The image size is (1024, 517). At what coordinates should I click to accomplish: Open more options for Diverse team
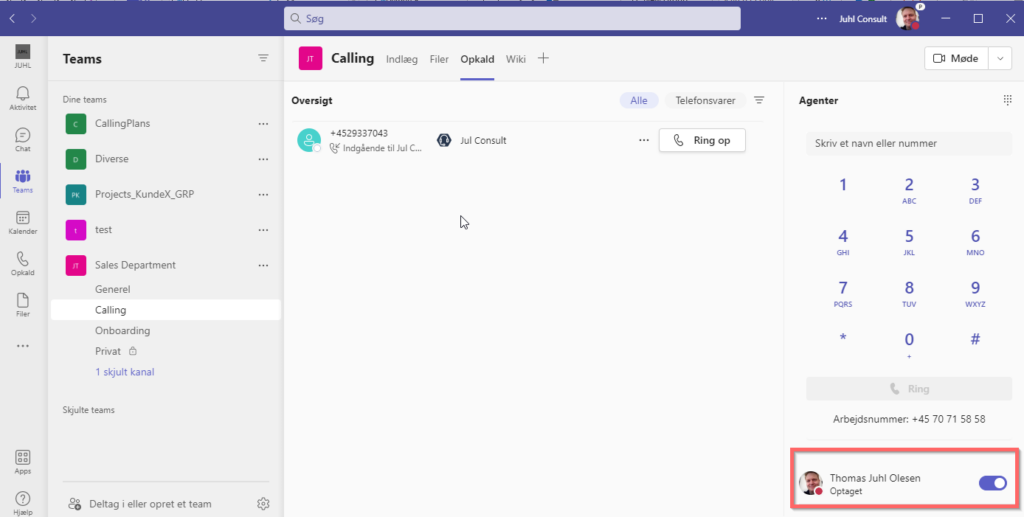pyautogui.click(x=263, y=159)
